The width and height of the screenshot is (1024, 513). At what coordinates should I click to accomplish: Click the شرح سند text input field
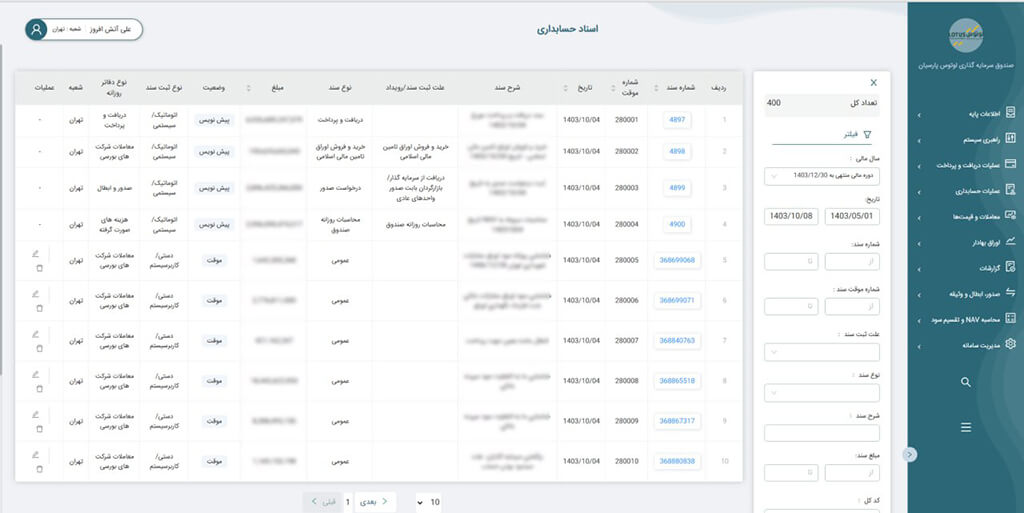click(821, 433)
